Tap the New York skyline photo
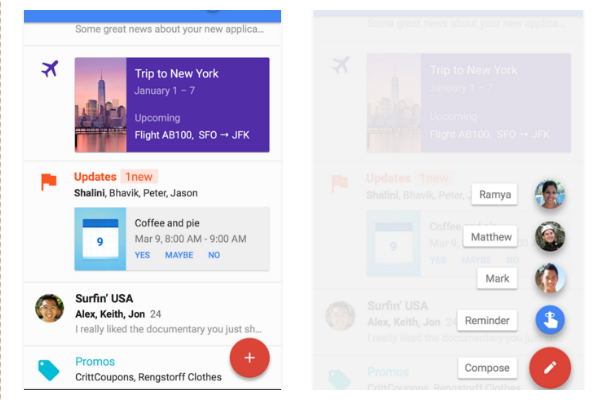600x400 pixels. click(101, 105)
